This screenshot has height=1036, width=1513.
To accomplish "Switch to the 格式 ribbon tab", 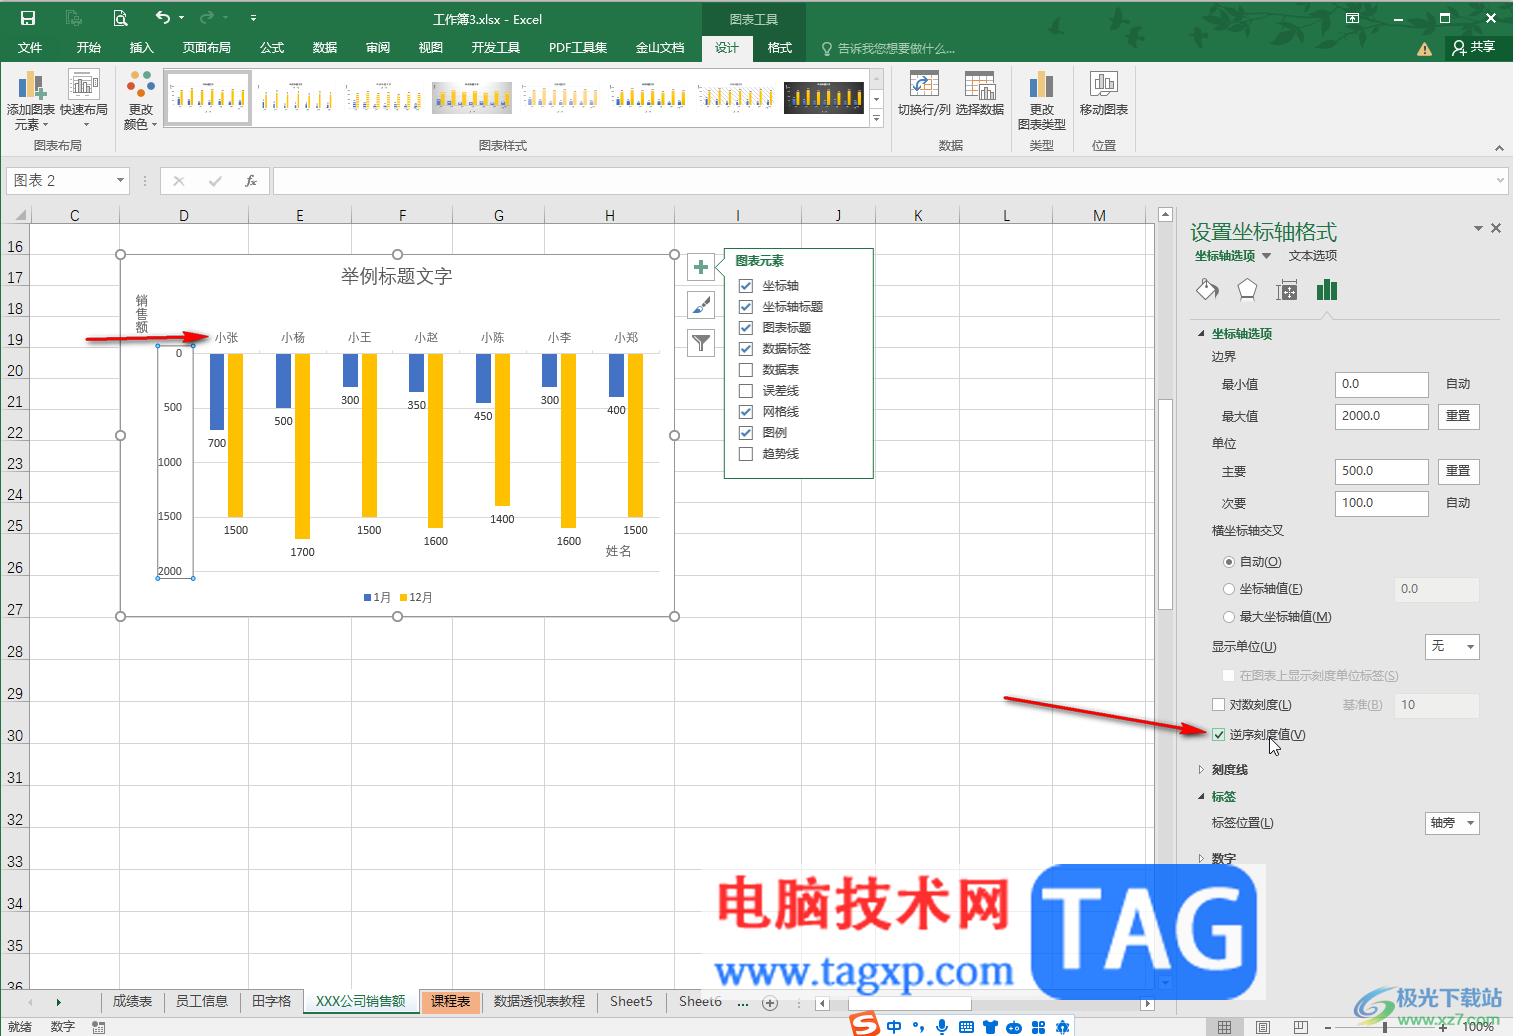I will [780, 48].
